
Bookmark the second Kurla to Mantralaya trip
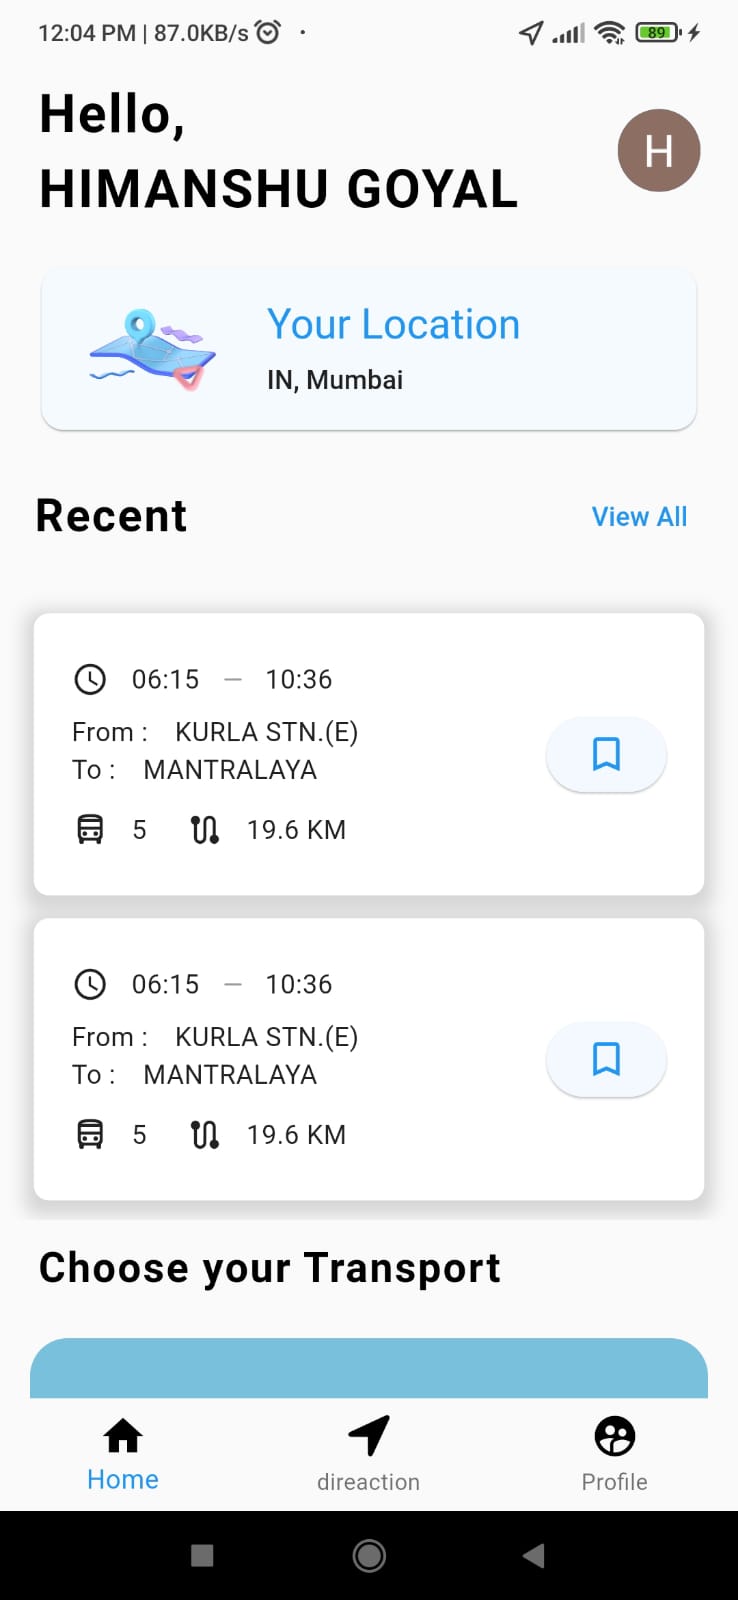(606, 1059)
